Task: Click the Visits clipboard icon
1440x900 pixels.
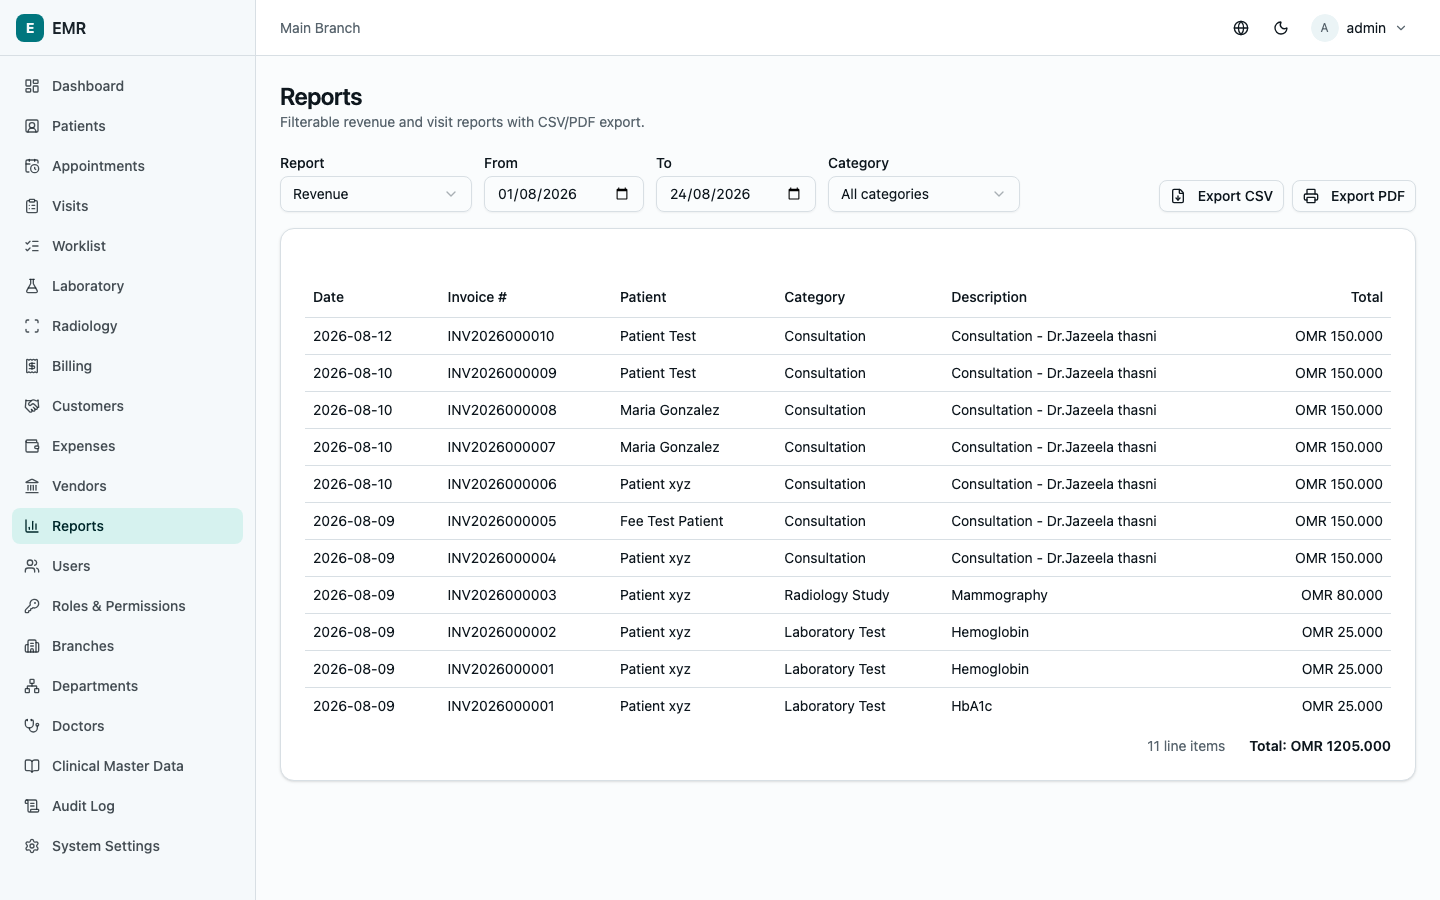Action: tap(32, 206)
